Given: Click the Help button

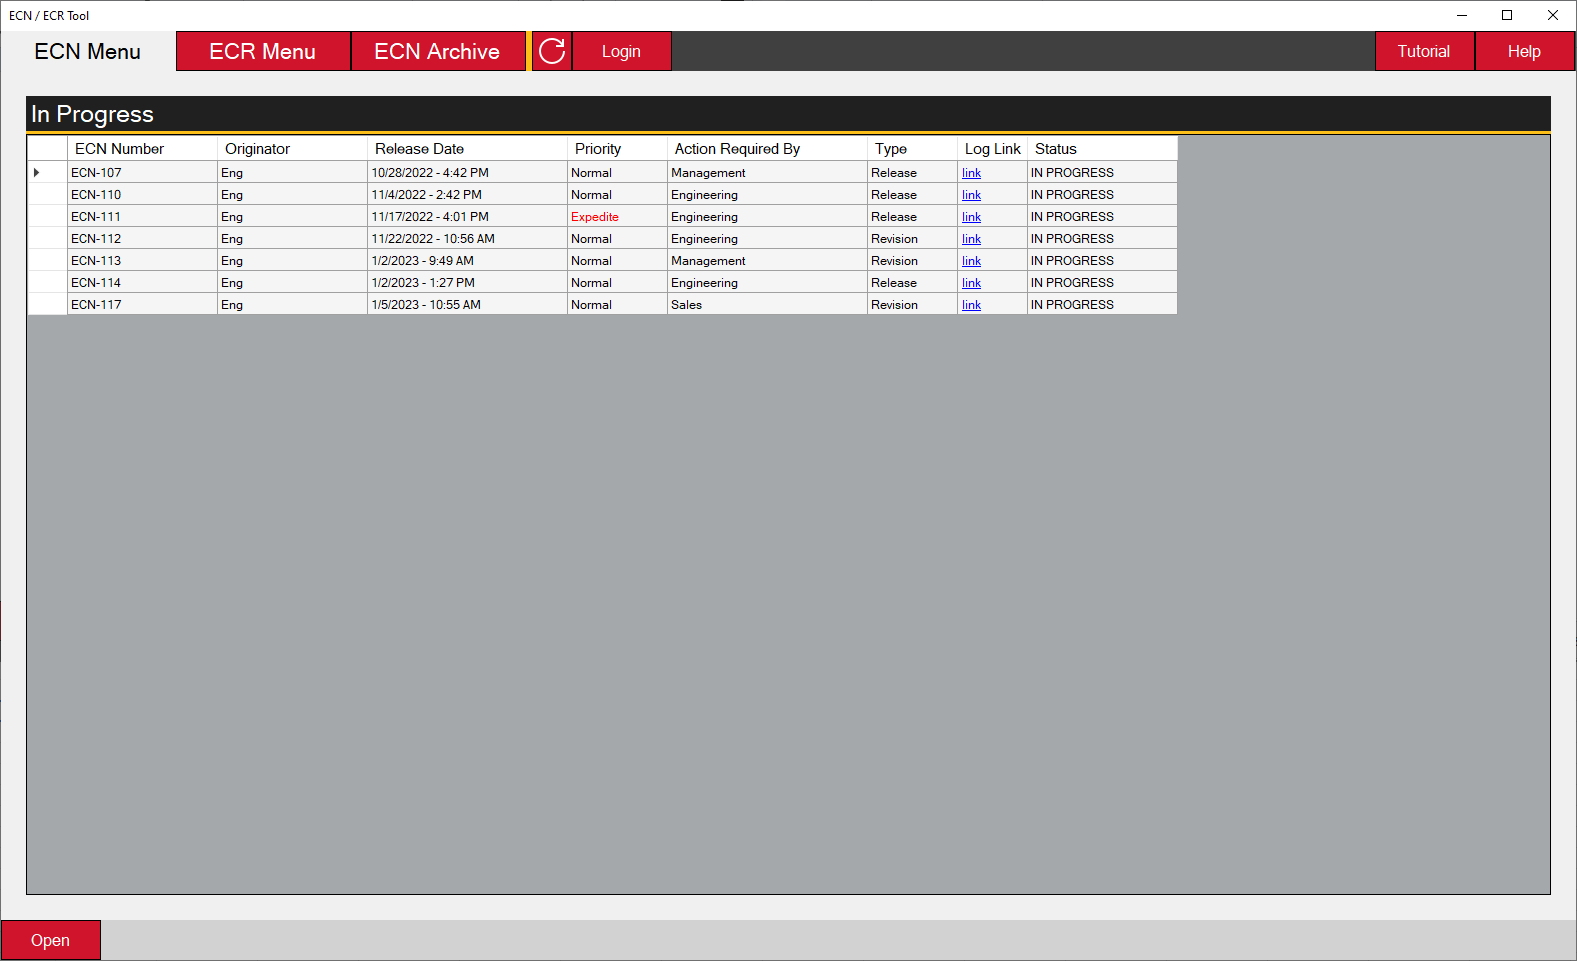Looking at the screenshot, I should [1523, 51].
